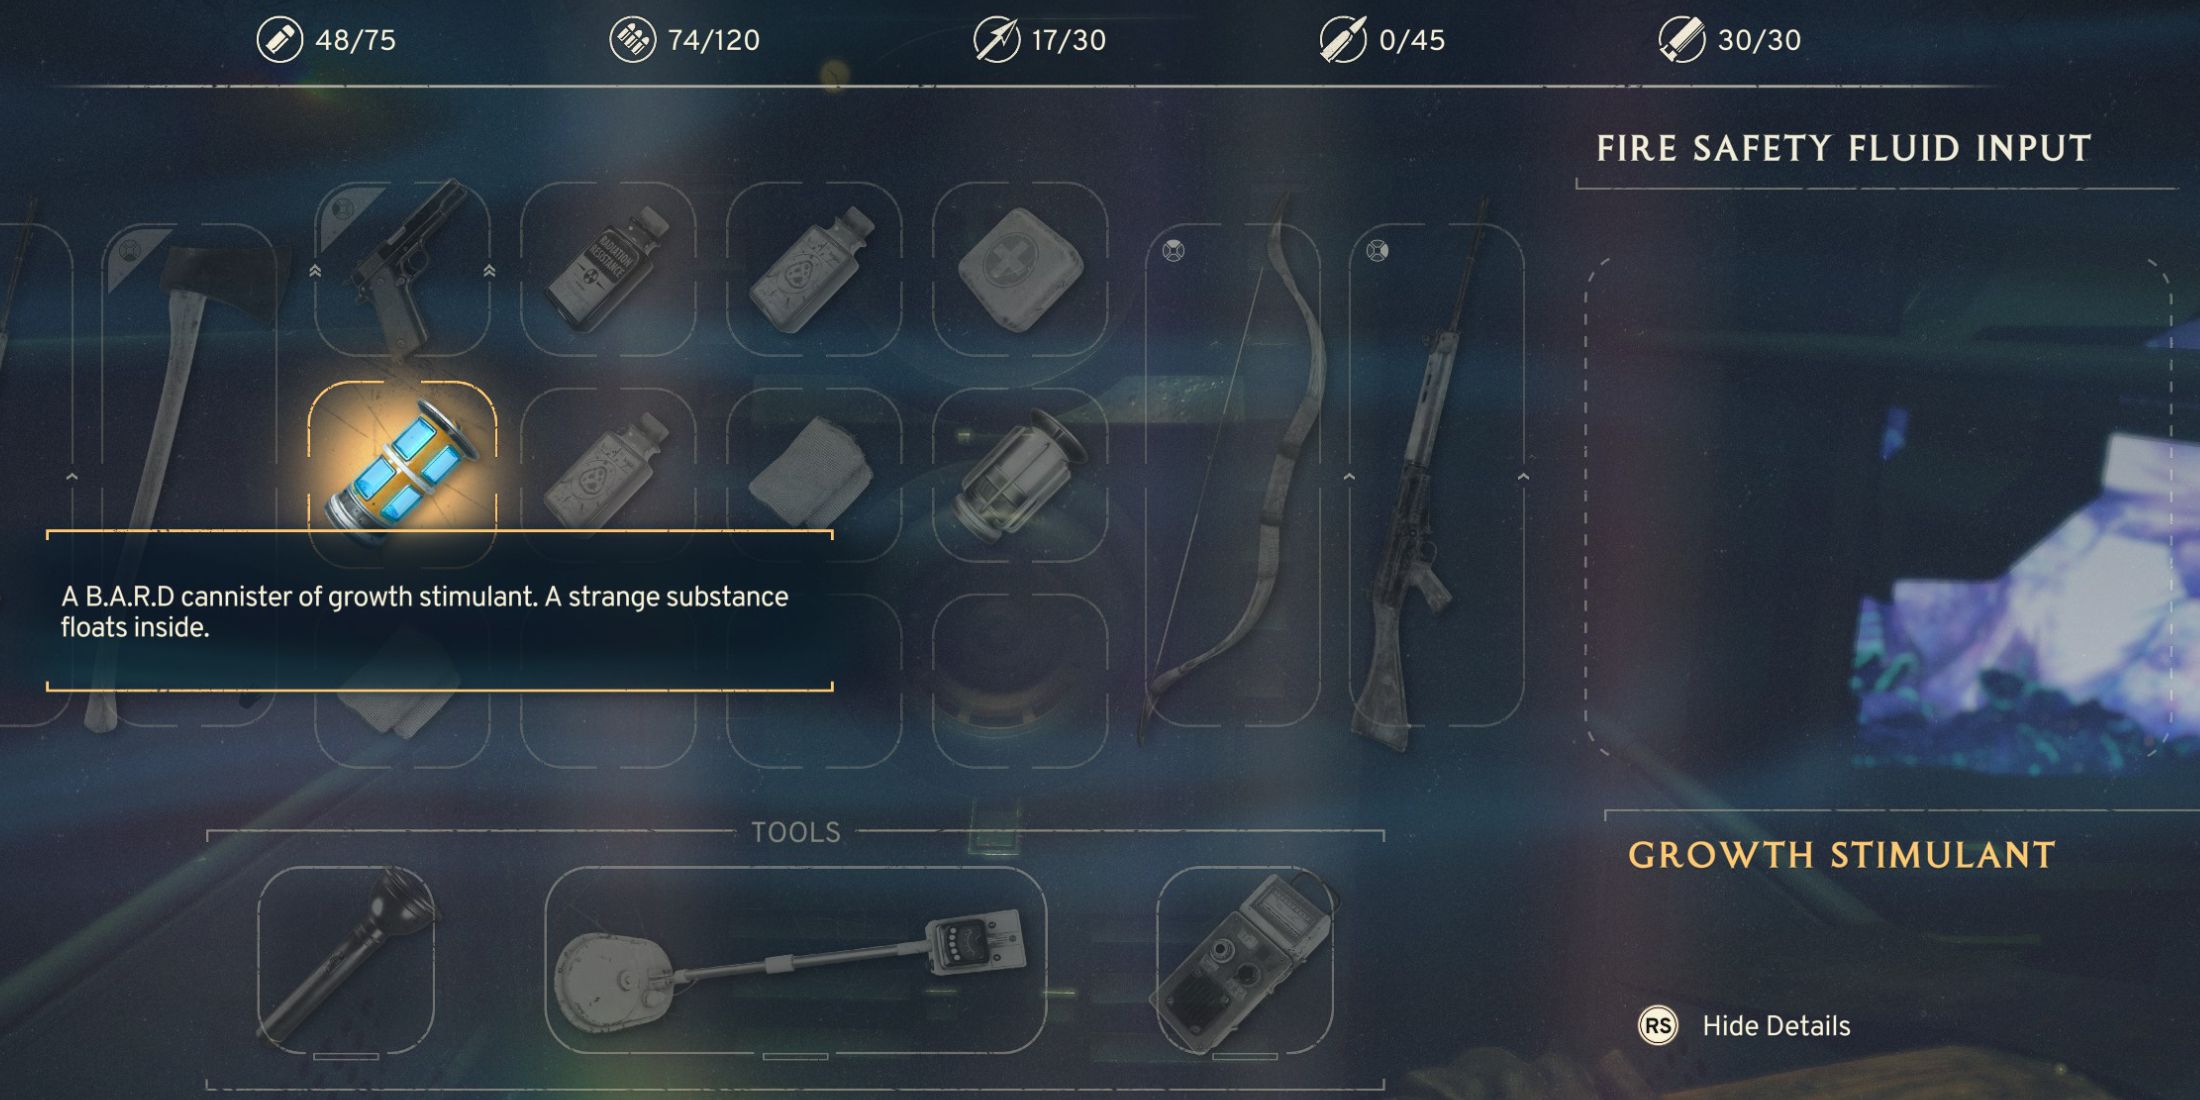Image resolution: width=2200 pixels, height=1100 pixels.
Task: Click the pistol ammo counter 48/75
Action: [x=326, y=40]
